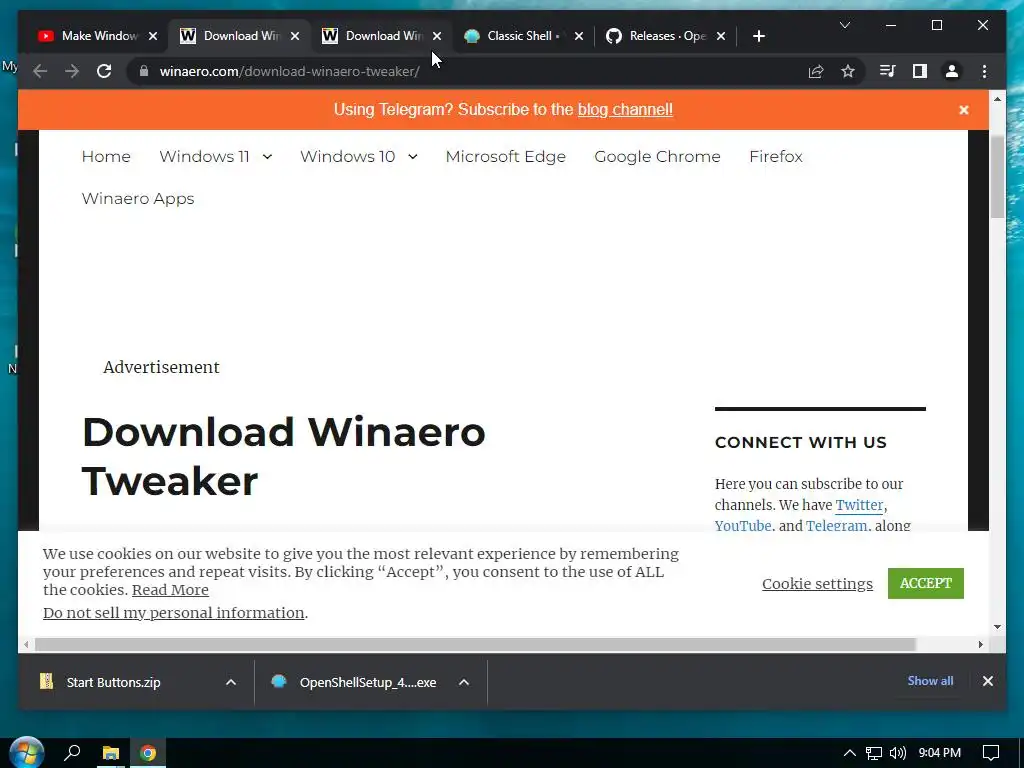Open volume icon in system tray

(897, 753)
